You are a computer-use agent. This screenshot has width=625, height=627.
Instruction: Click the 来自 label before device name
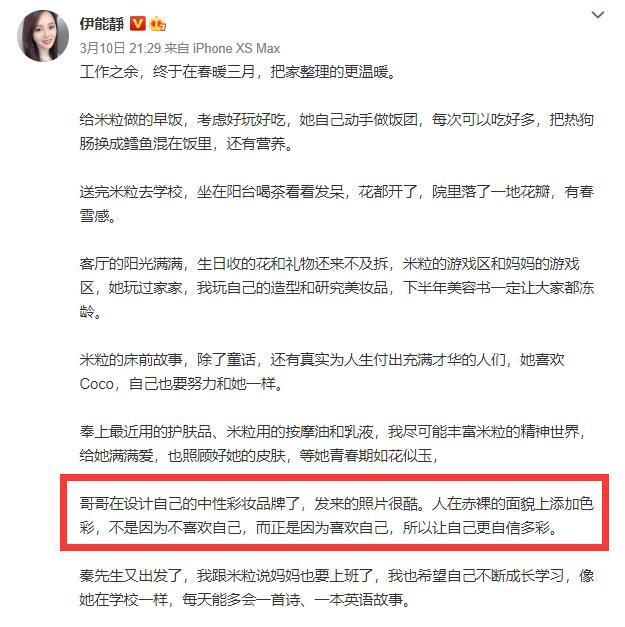click(176, 48)
